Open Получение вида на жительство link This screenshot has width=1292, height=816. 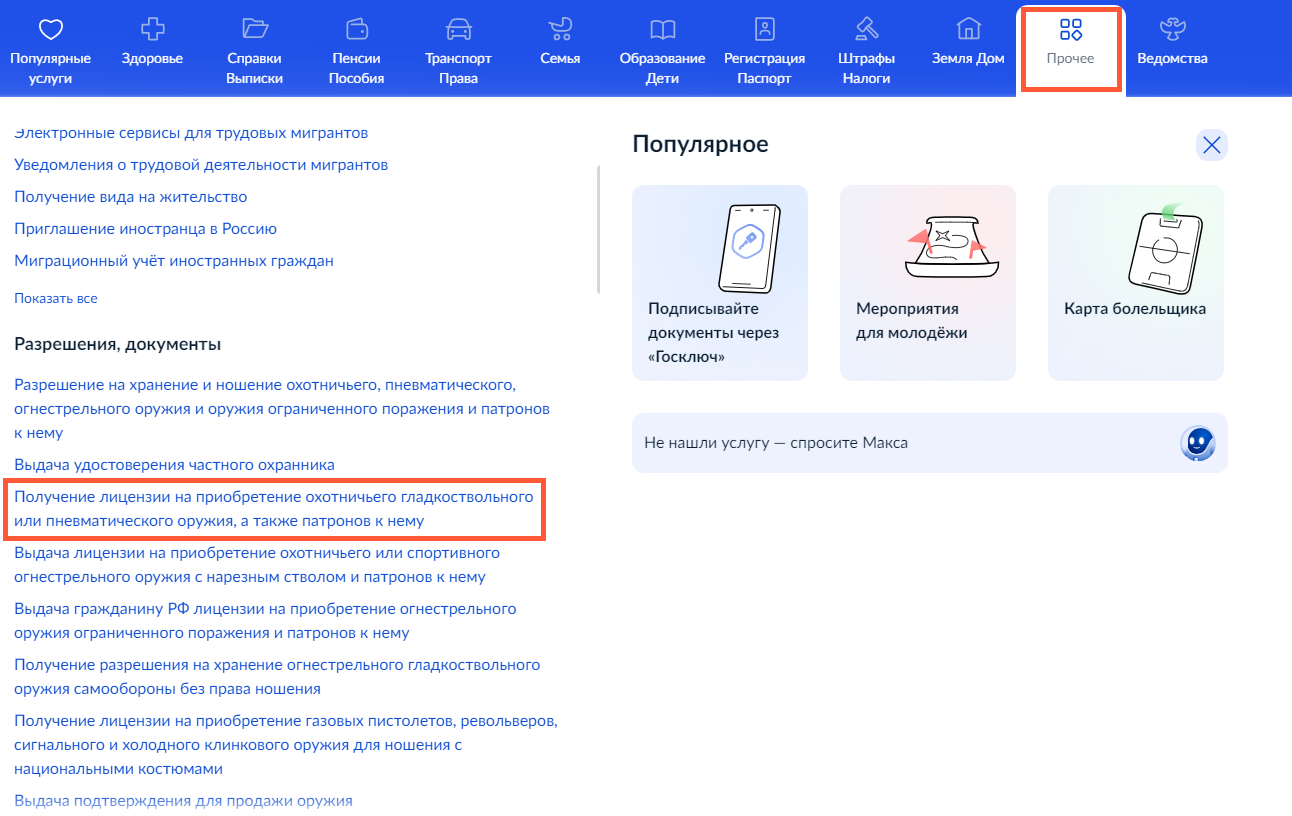pyautogui.click(x=131, y=196)
